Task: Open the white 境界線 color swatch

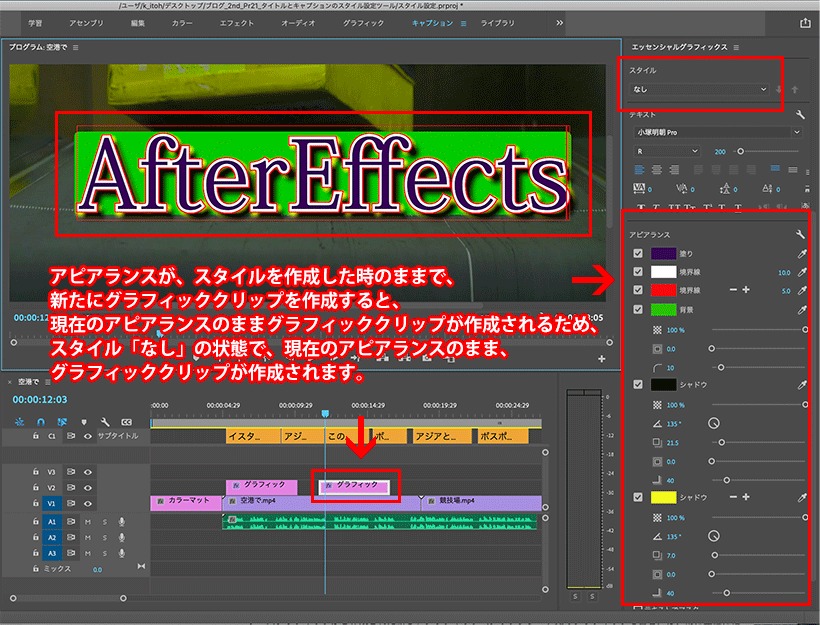Action: point(663,272)
